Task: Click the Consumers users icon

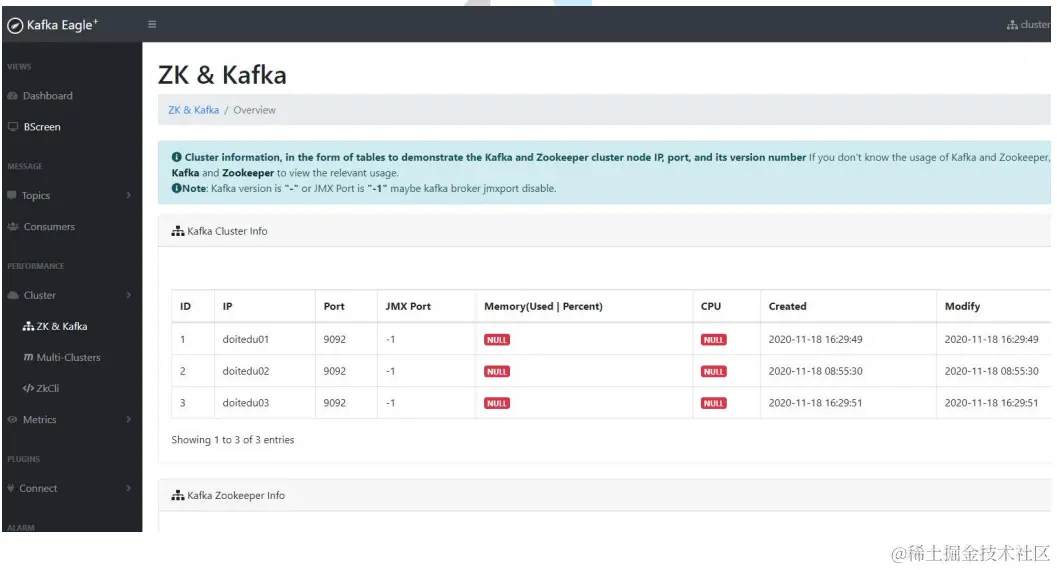Action: (x=13, y=226)
